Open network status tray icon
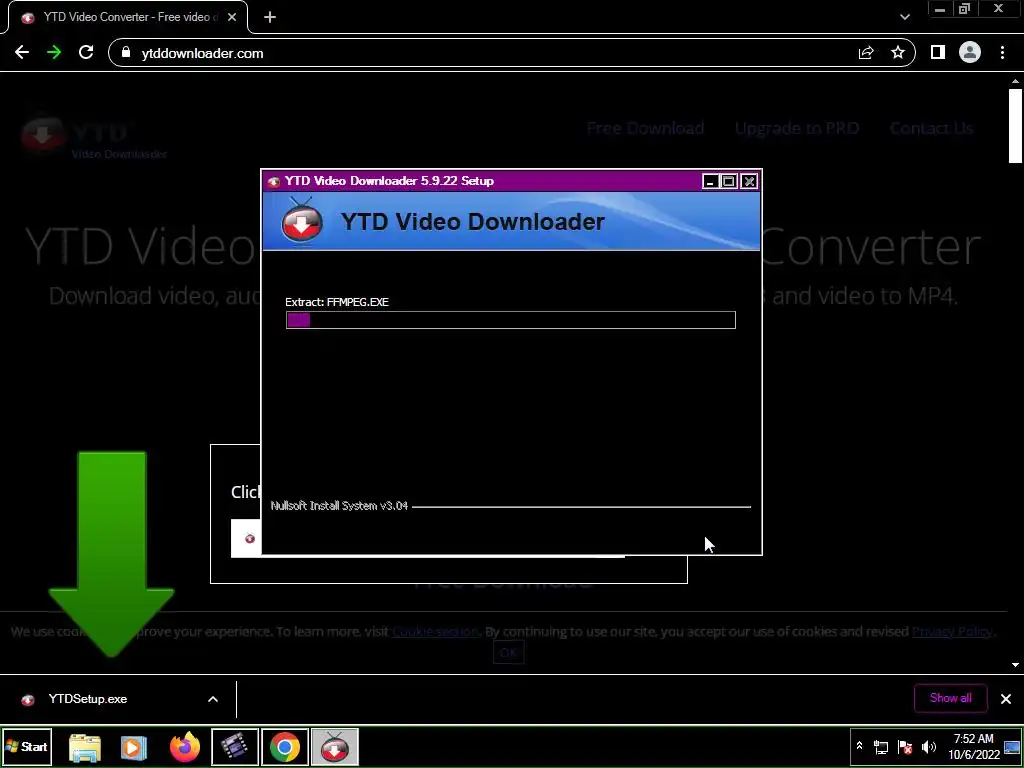 (x=881, y=747)
